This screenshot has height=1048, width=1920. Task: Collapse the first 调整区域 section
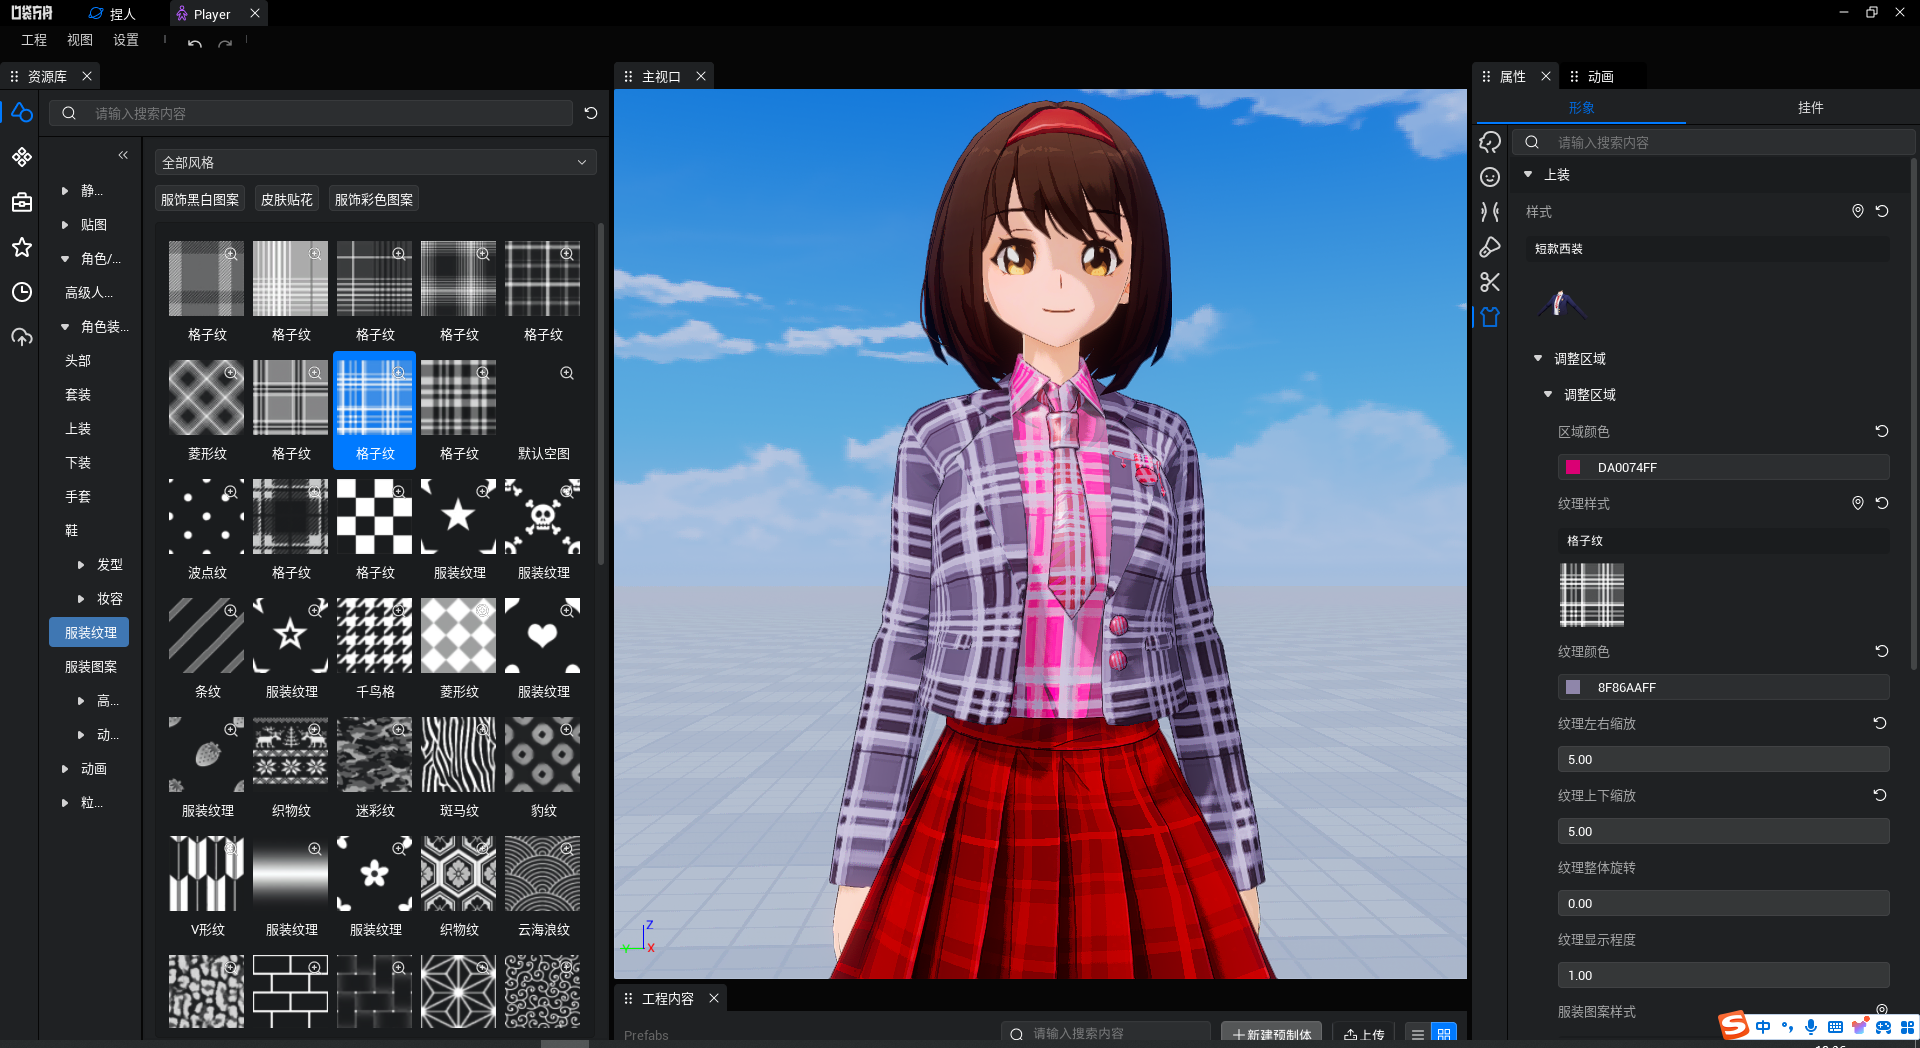click(1538, 358)
